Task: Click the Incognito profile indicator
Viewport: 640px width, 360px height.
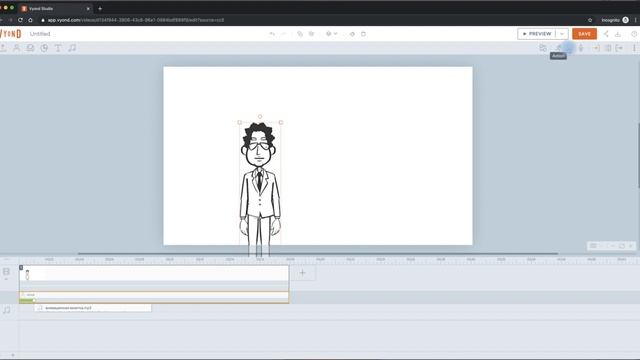Action: (615, 20)
